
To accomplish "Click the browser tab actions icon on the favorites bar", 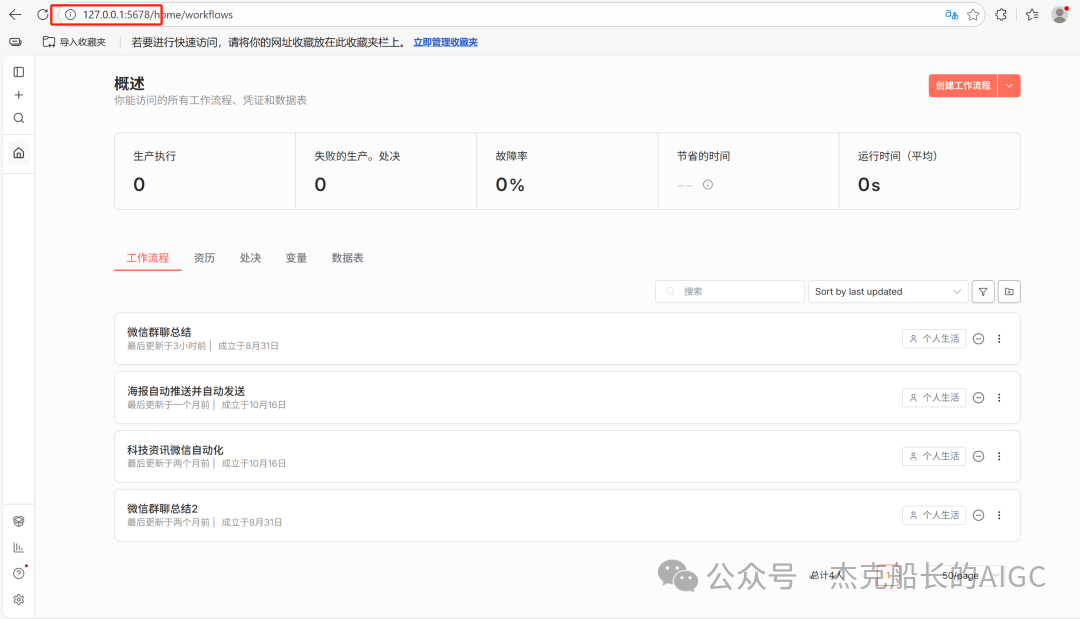I will tap(15, 42).
